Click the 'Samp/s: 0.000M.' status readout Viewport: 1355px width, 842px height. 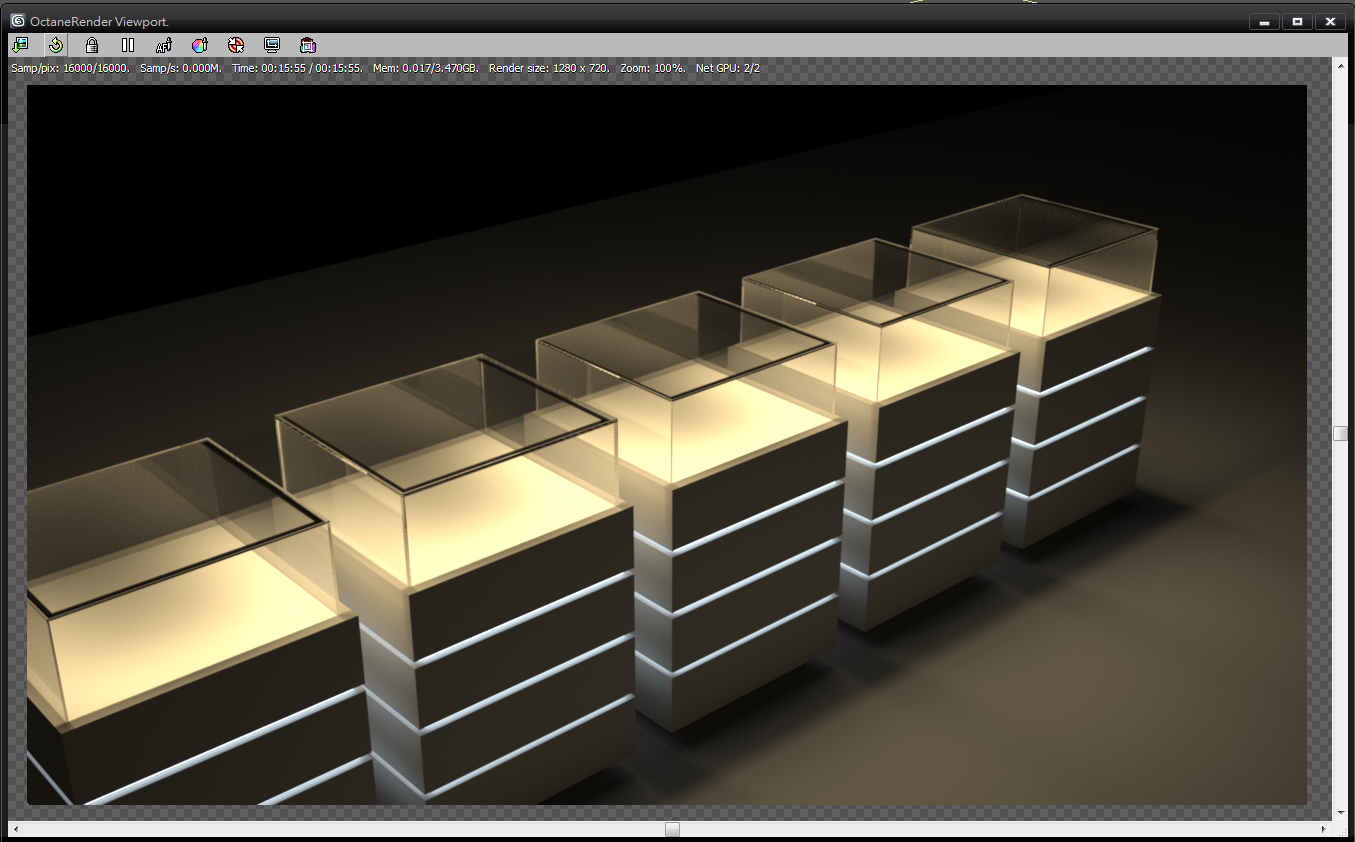tap(181, 68)
